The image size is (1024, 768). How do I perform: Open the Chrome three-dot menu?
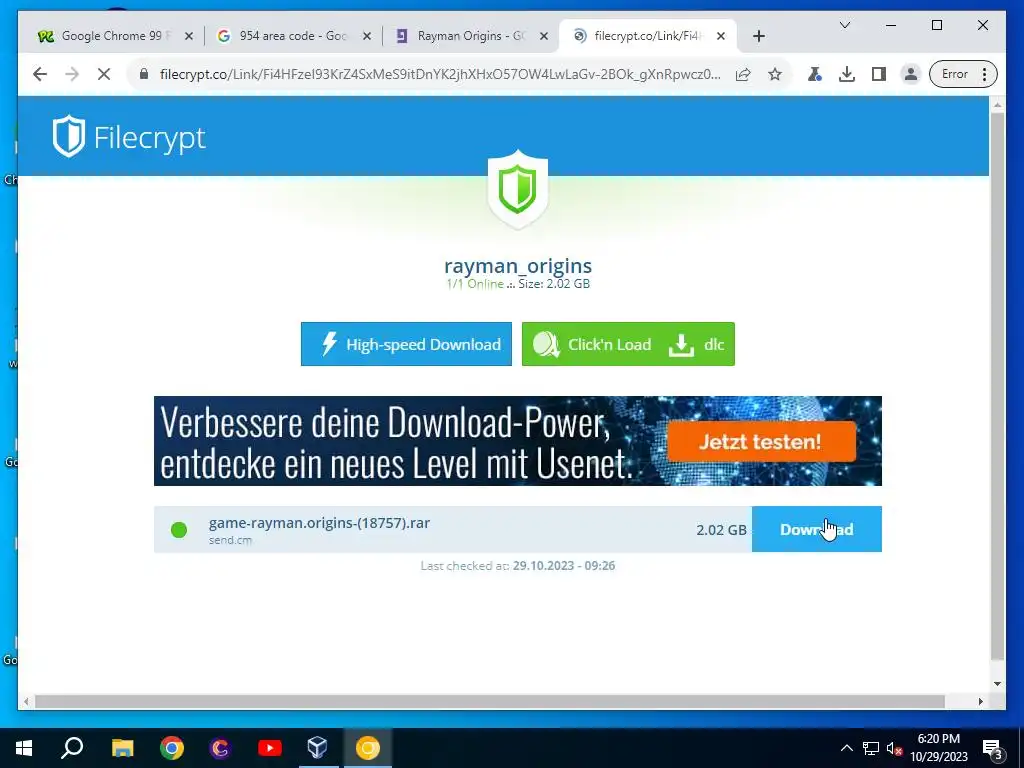(985, 74)
